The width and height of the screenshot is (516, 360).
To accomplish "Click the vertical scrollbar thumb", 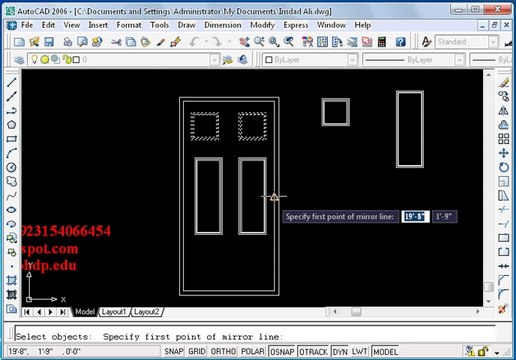I will tap(488, 287).
